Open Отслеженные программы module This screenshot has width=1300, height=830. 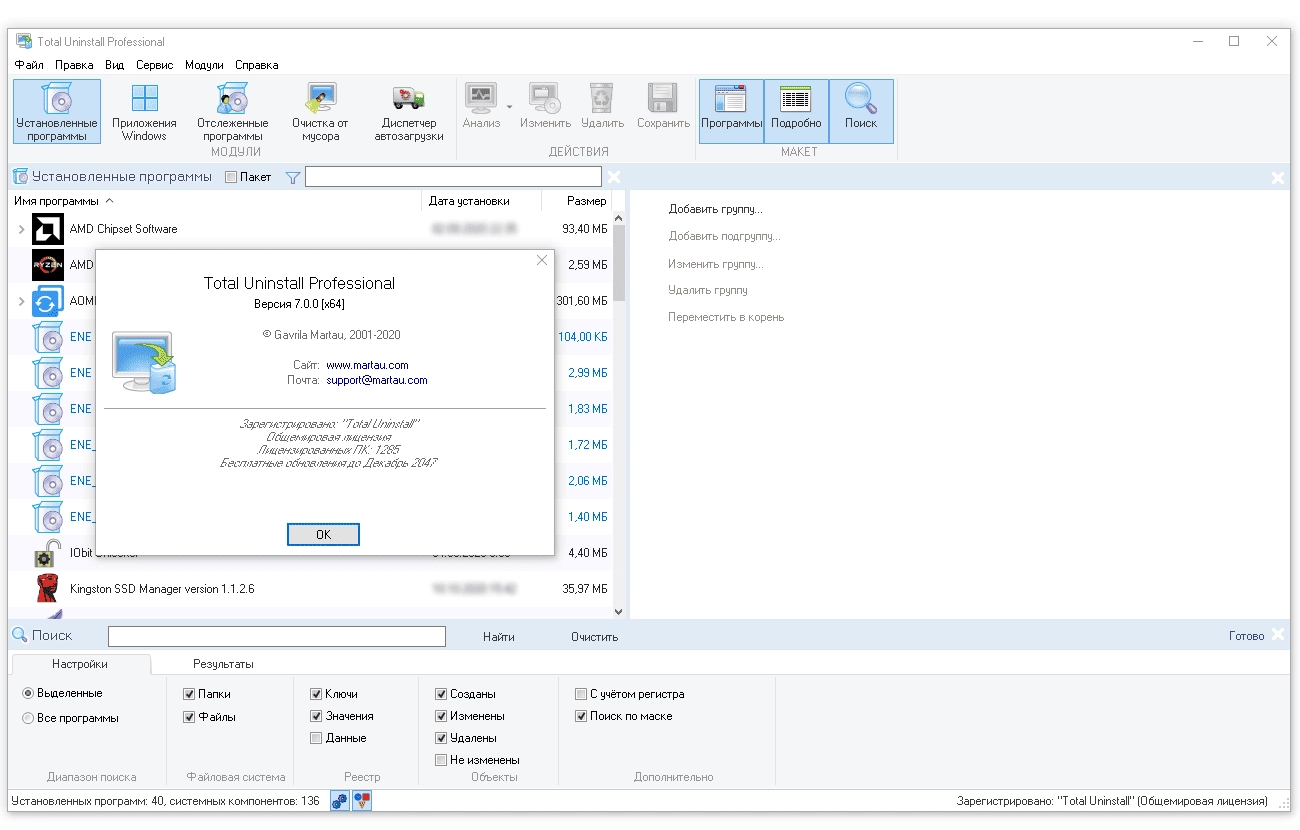coord(232,112)
